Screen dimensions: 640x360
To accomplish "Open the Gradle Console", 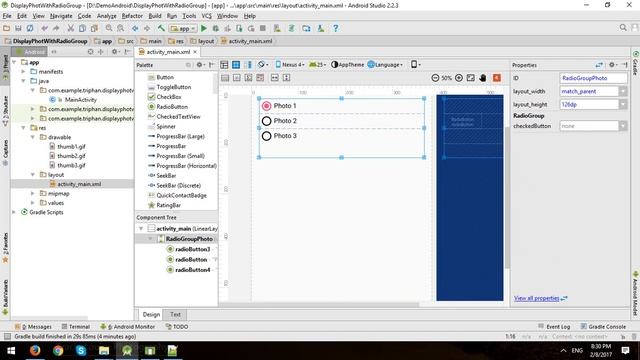I will [x=603, y=327].
